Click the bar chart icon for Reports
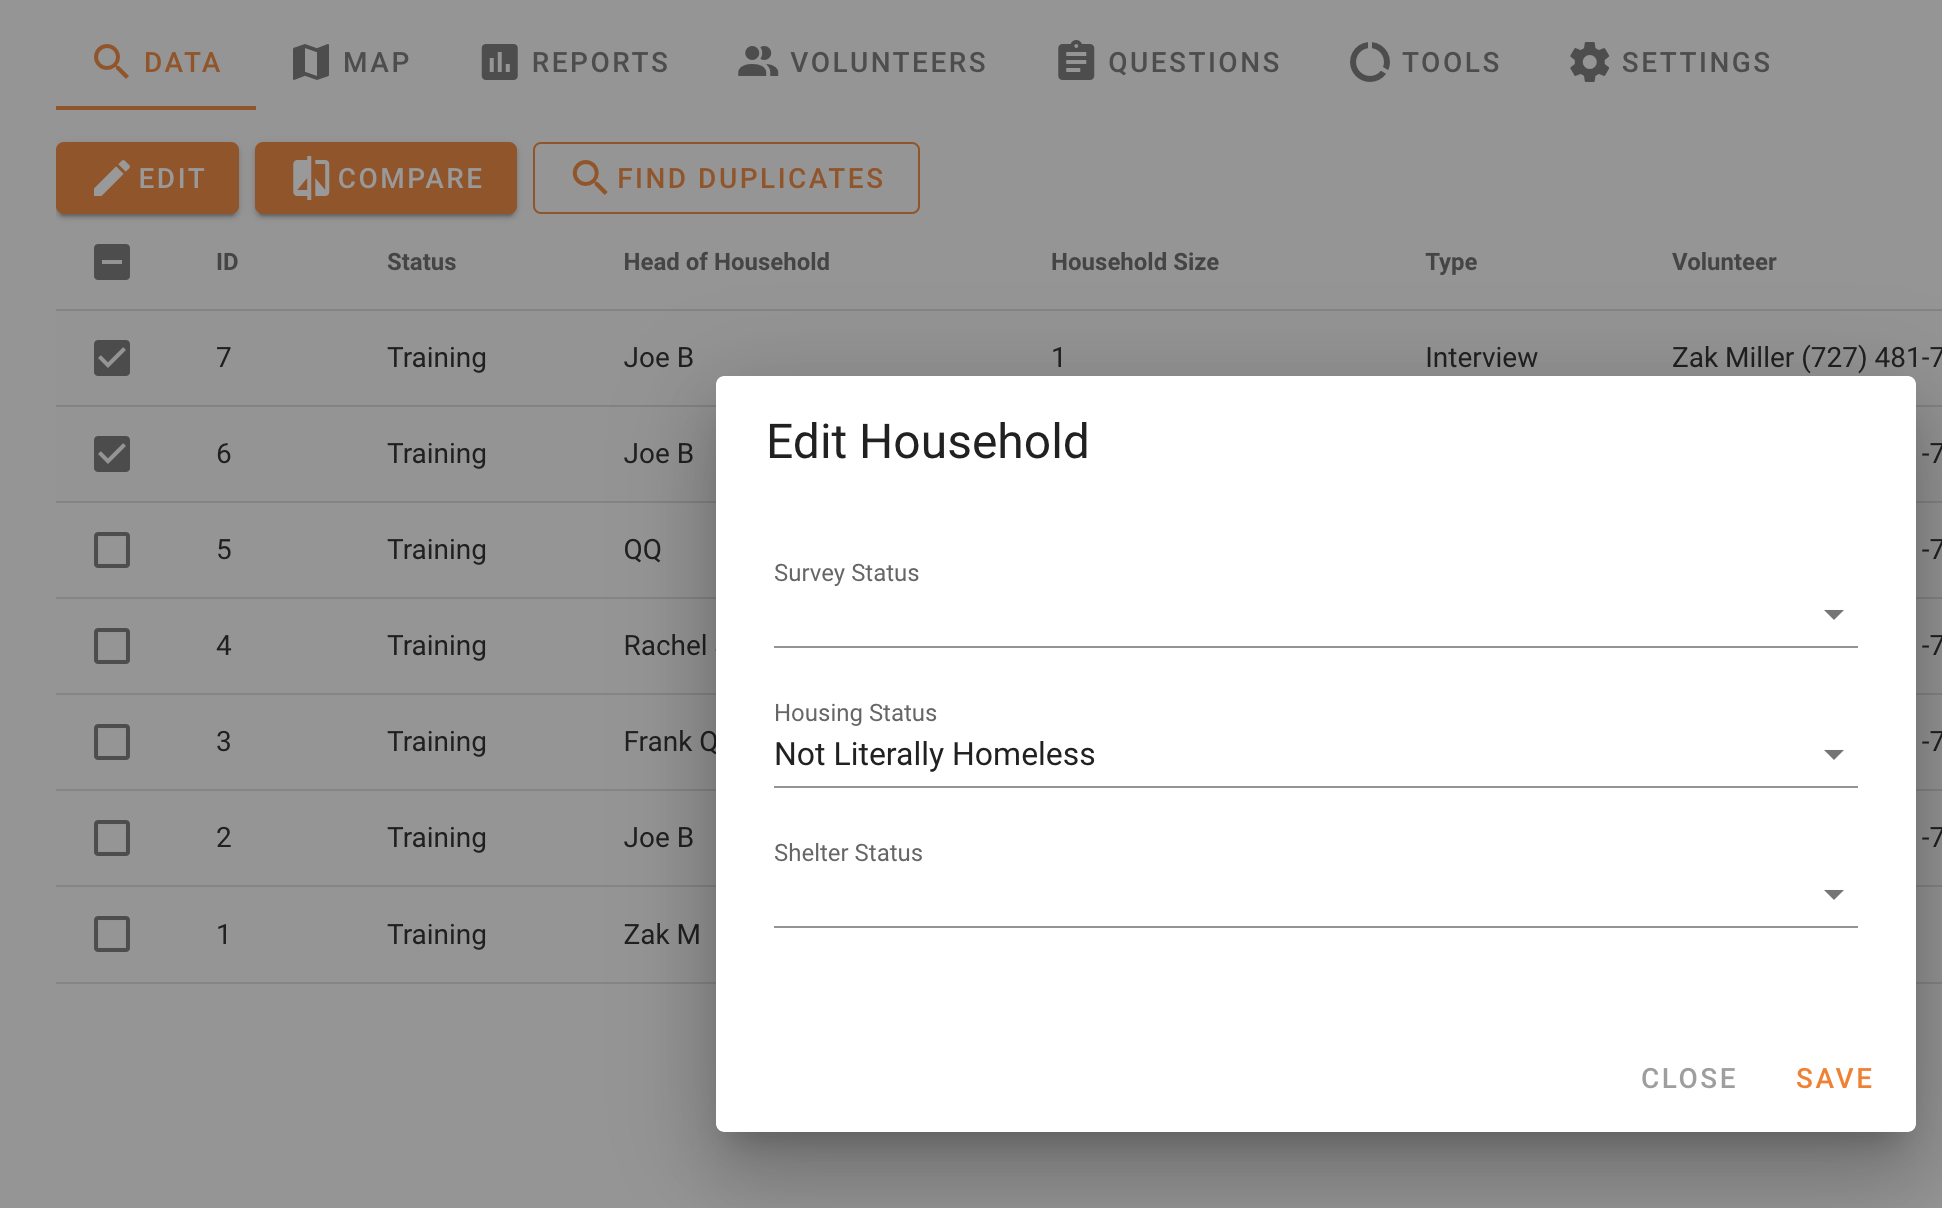This screenshot has height=1208, width=1942. 500,61
